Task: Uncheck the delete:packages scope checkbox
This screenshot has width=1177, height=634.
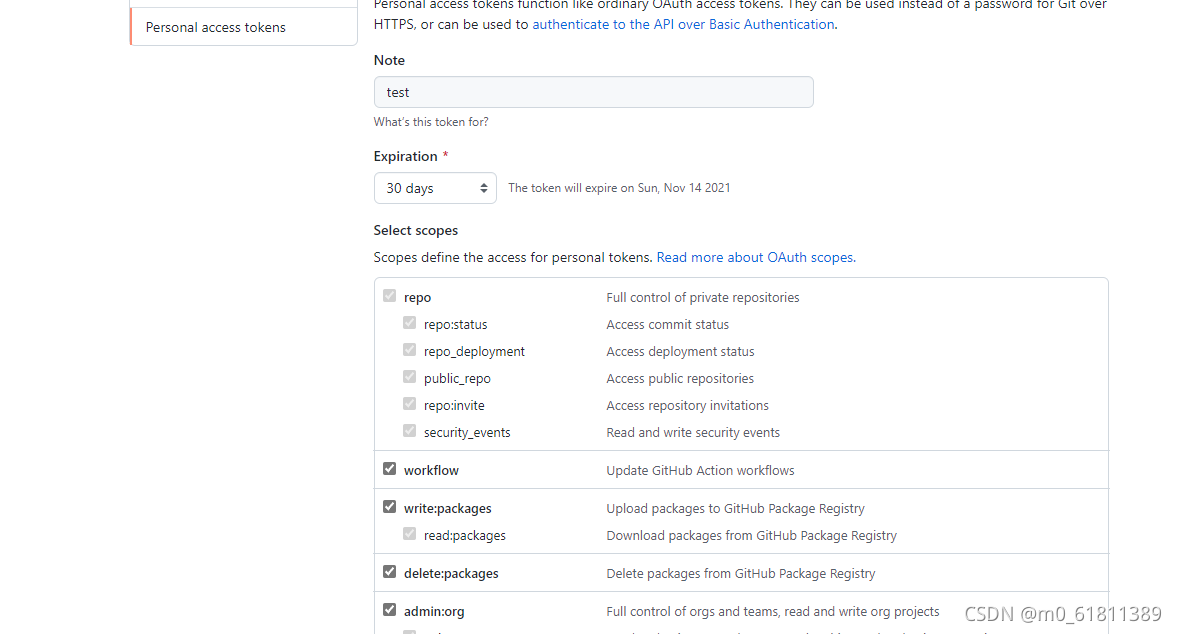Action: coord(389,572)
